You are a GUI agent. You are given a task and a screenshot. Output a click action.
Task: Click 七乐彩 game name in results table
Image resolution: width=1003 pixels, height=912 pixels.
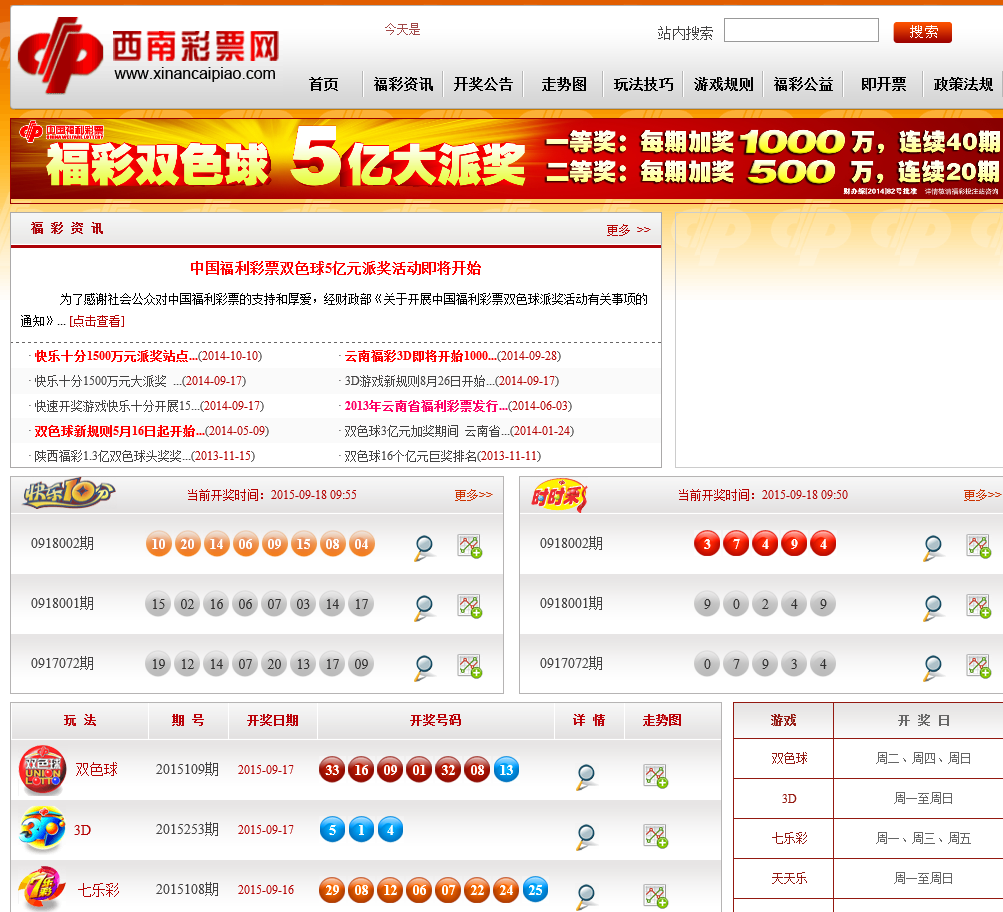[x=99, y=890]
